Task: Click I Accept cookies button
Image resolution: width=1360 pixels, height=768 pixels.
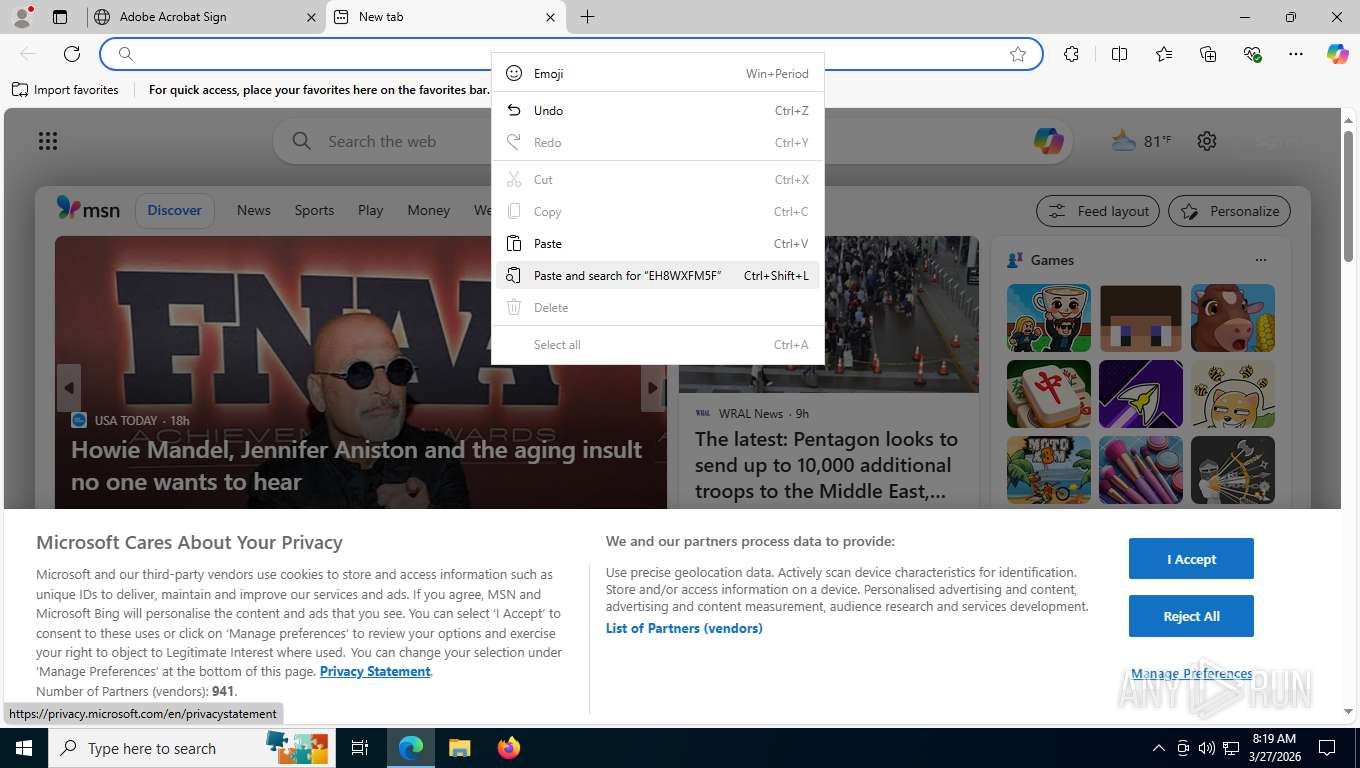Action: click(1191, 559)
